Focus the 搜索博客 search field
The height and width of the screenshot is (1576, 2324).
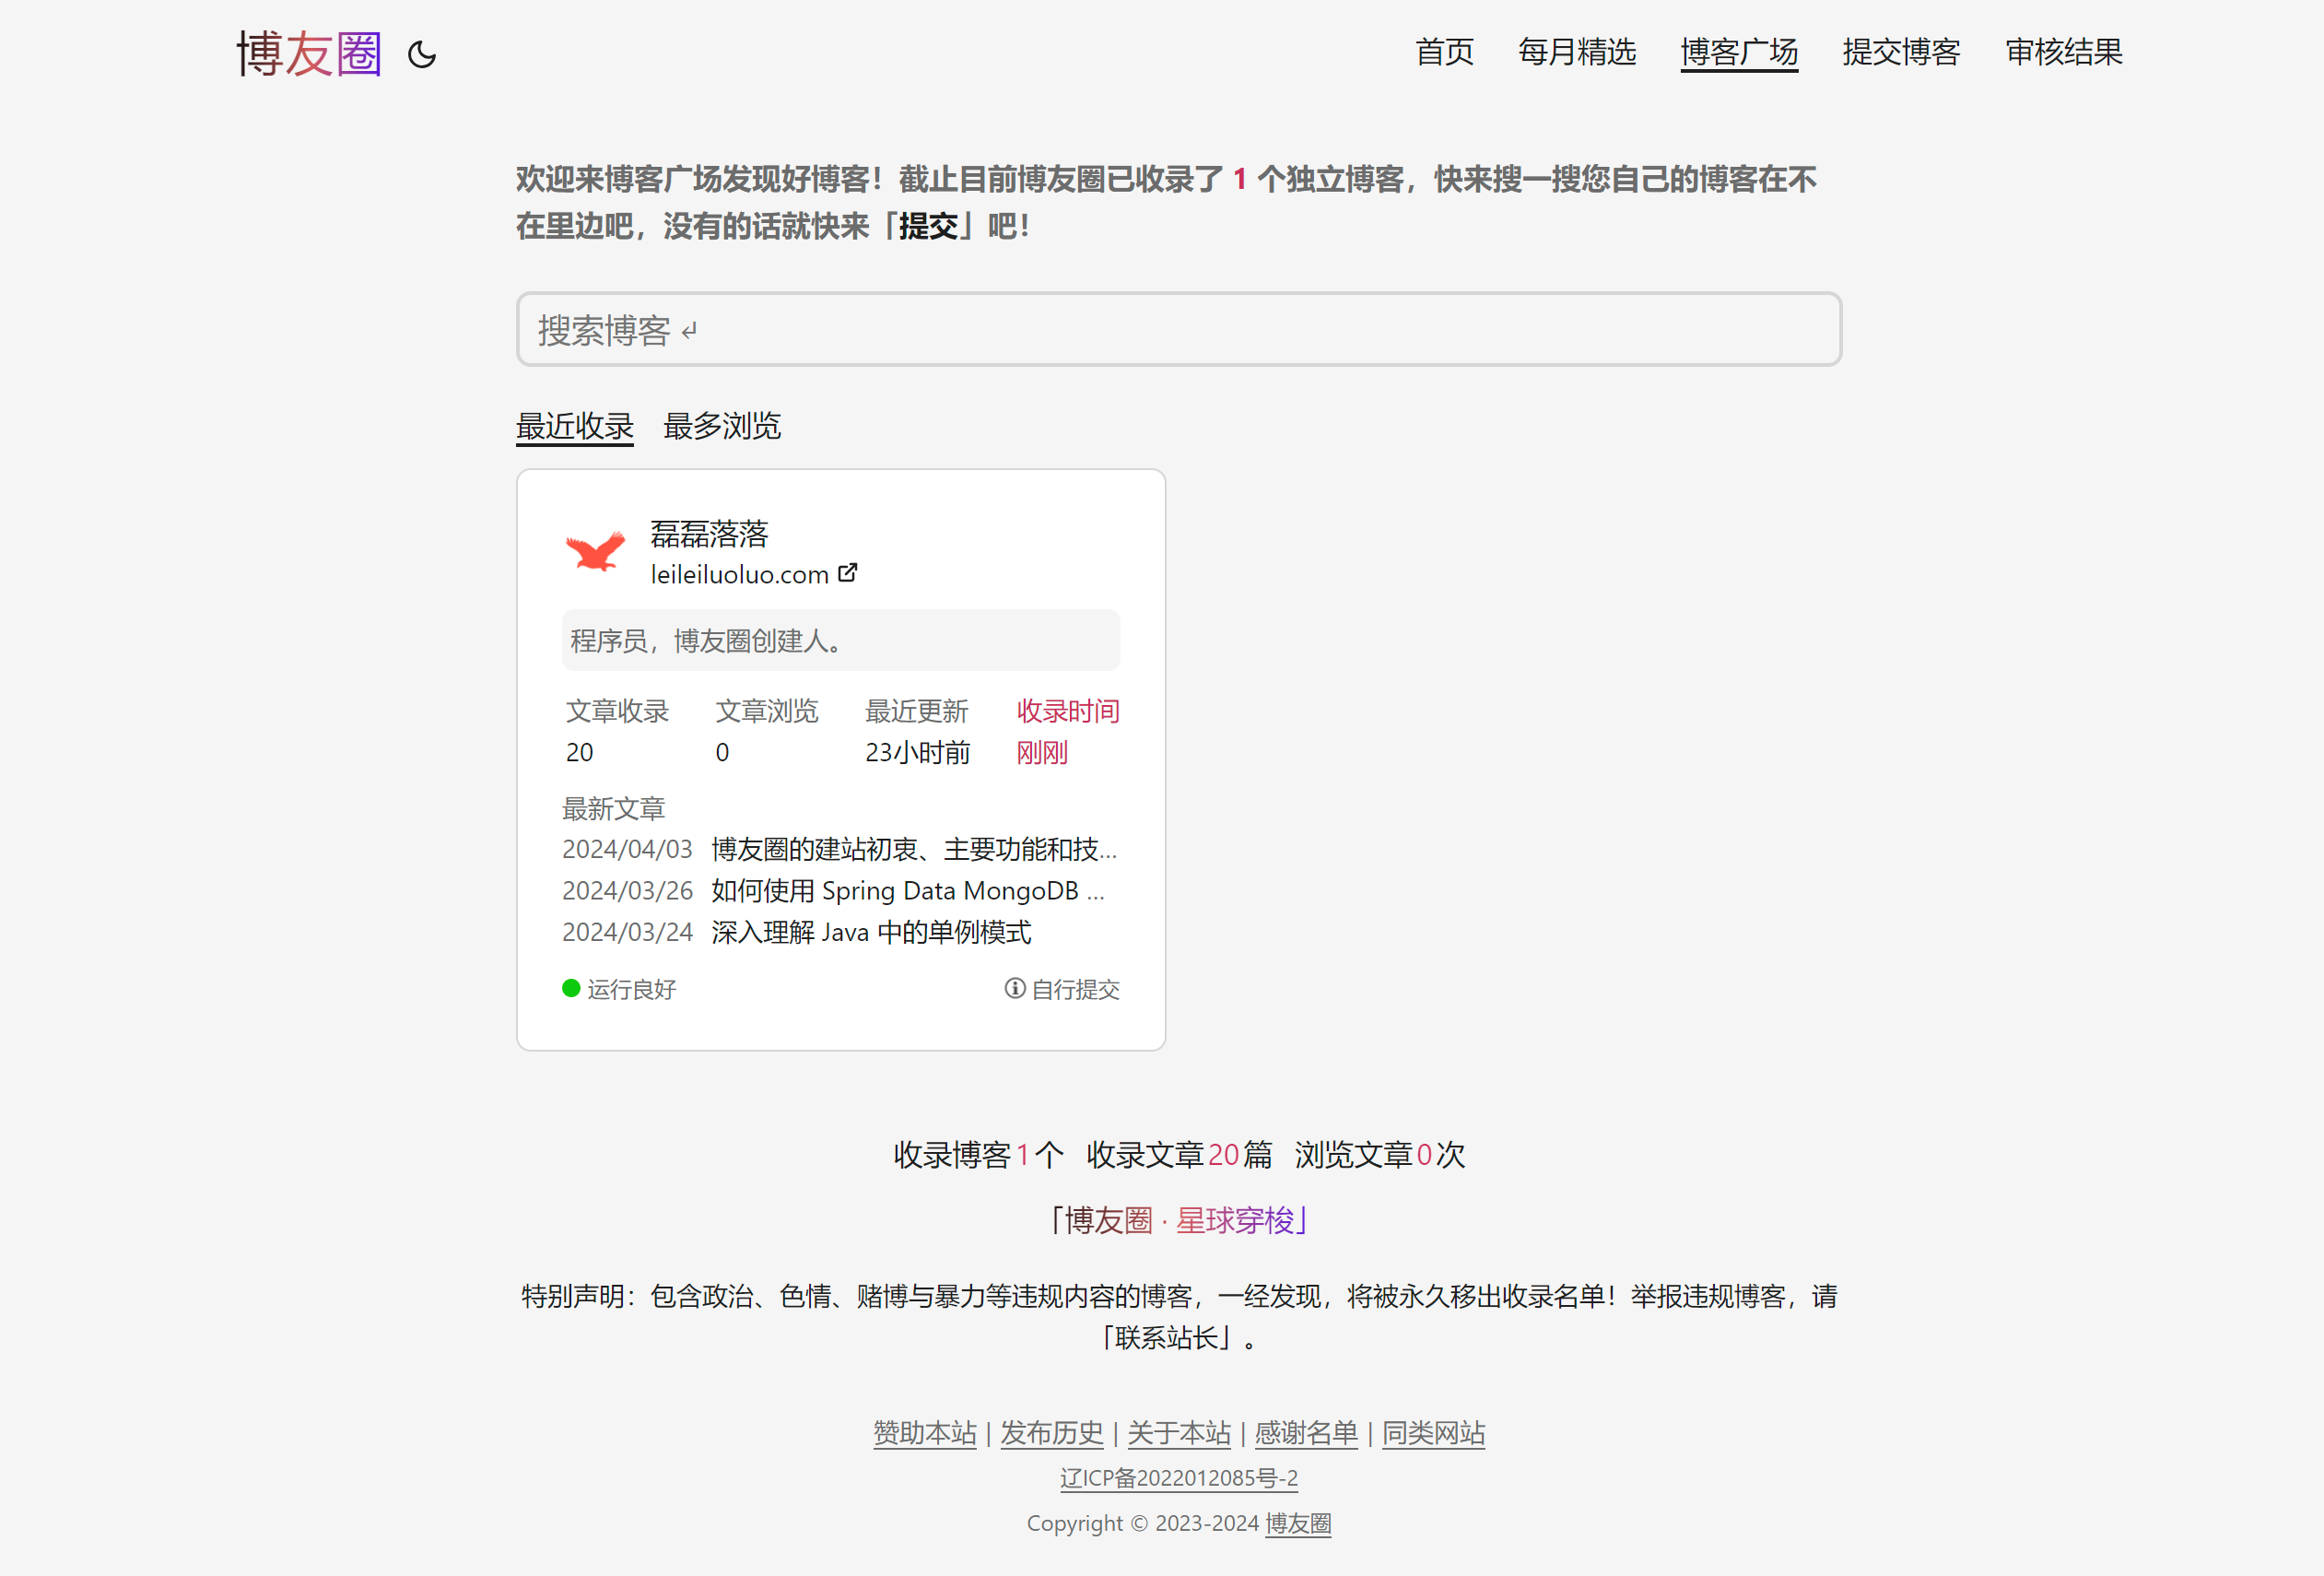coord(1178,330)
